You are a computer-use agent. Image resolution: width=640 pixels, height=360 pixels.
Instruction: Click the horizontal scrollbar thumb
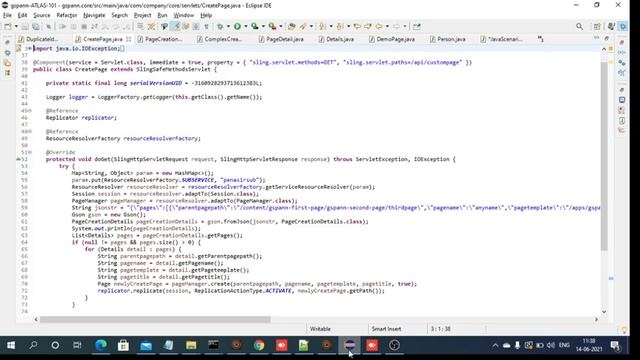155,320
